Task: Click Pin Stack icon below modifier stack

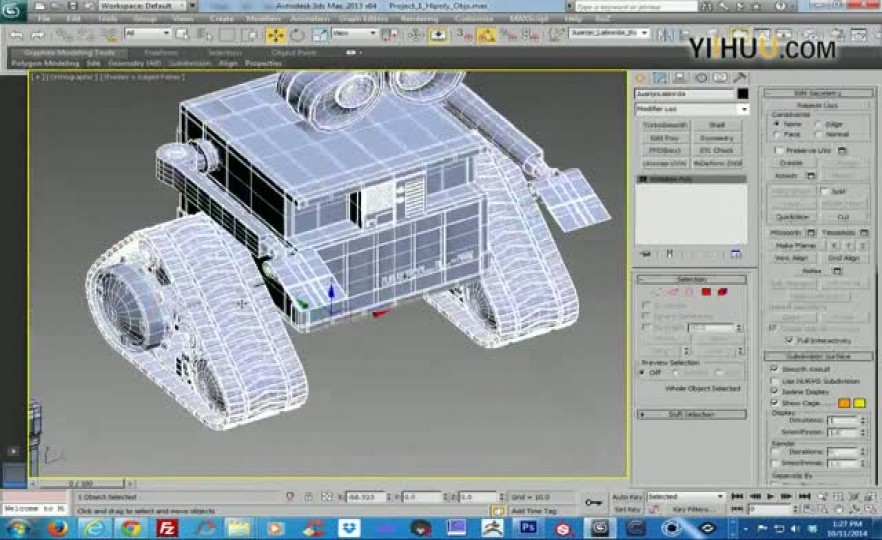Action: tap(645, 254)
